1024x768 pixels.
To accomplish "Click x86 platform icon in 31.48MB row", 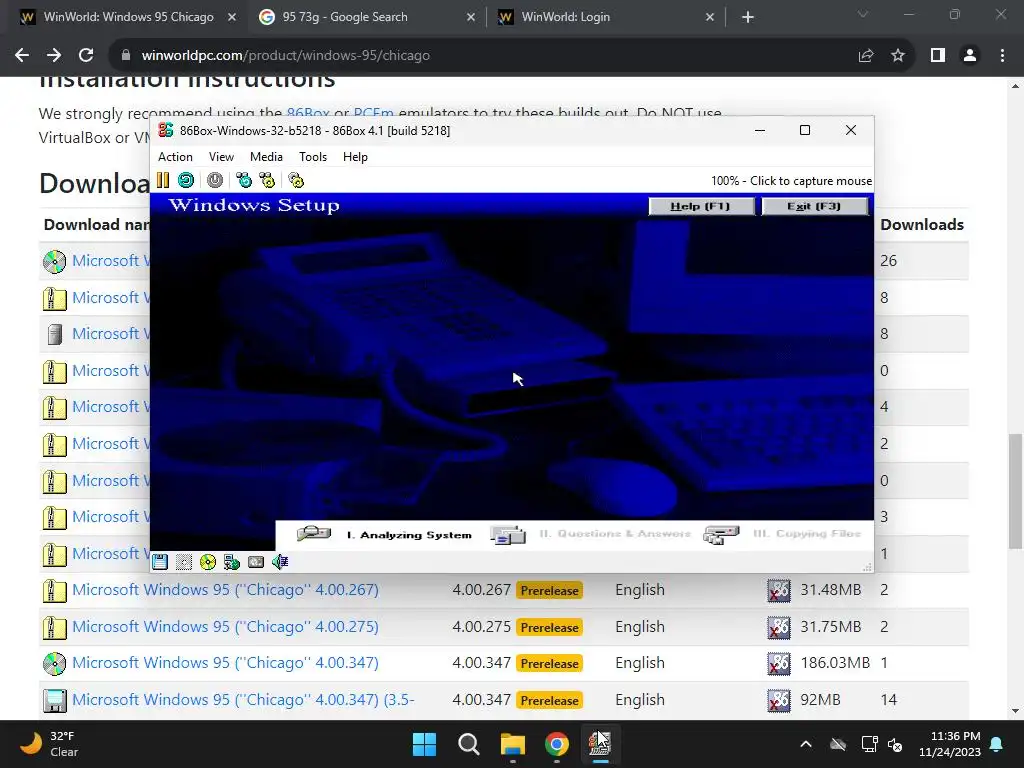I will (778, 590).
